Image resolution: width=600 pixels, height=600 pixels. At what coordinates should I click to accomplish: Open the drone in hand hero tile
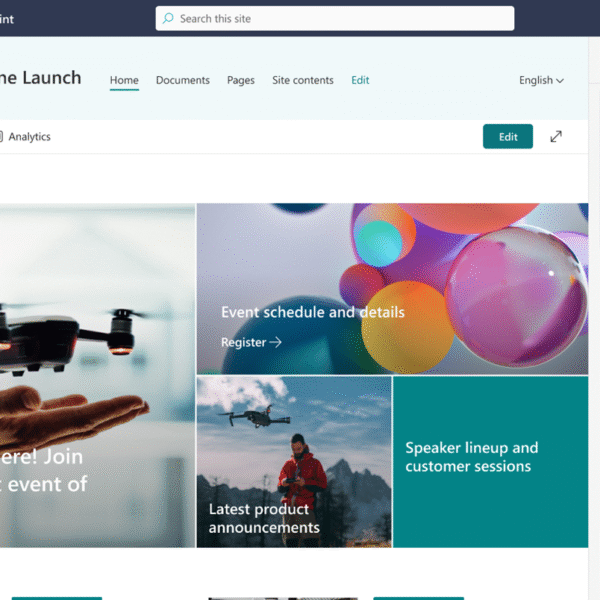97,375
